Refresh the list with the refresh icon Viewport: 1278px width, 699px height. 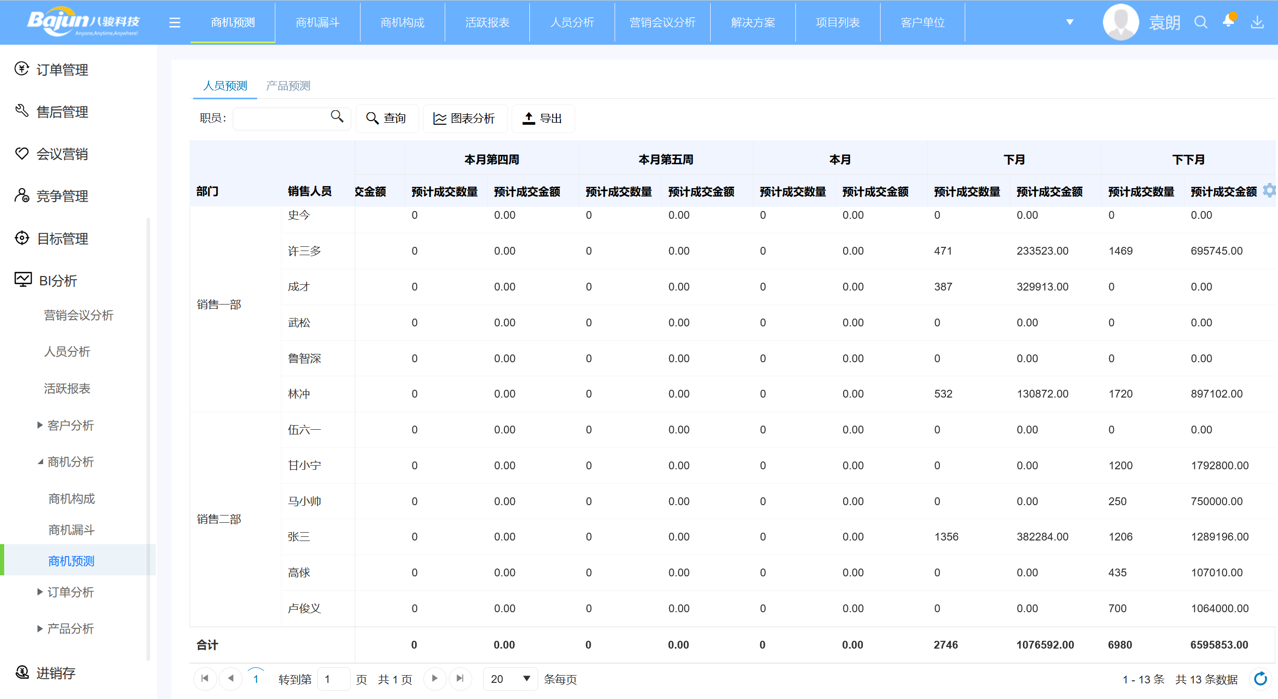(1259, 678)
